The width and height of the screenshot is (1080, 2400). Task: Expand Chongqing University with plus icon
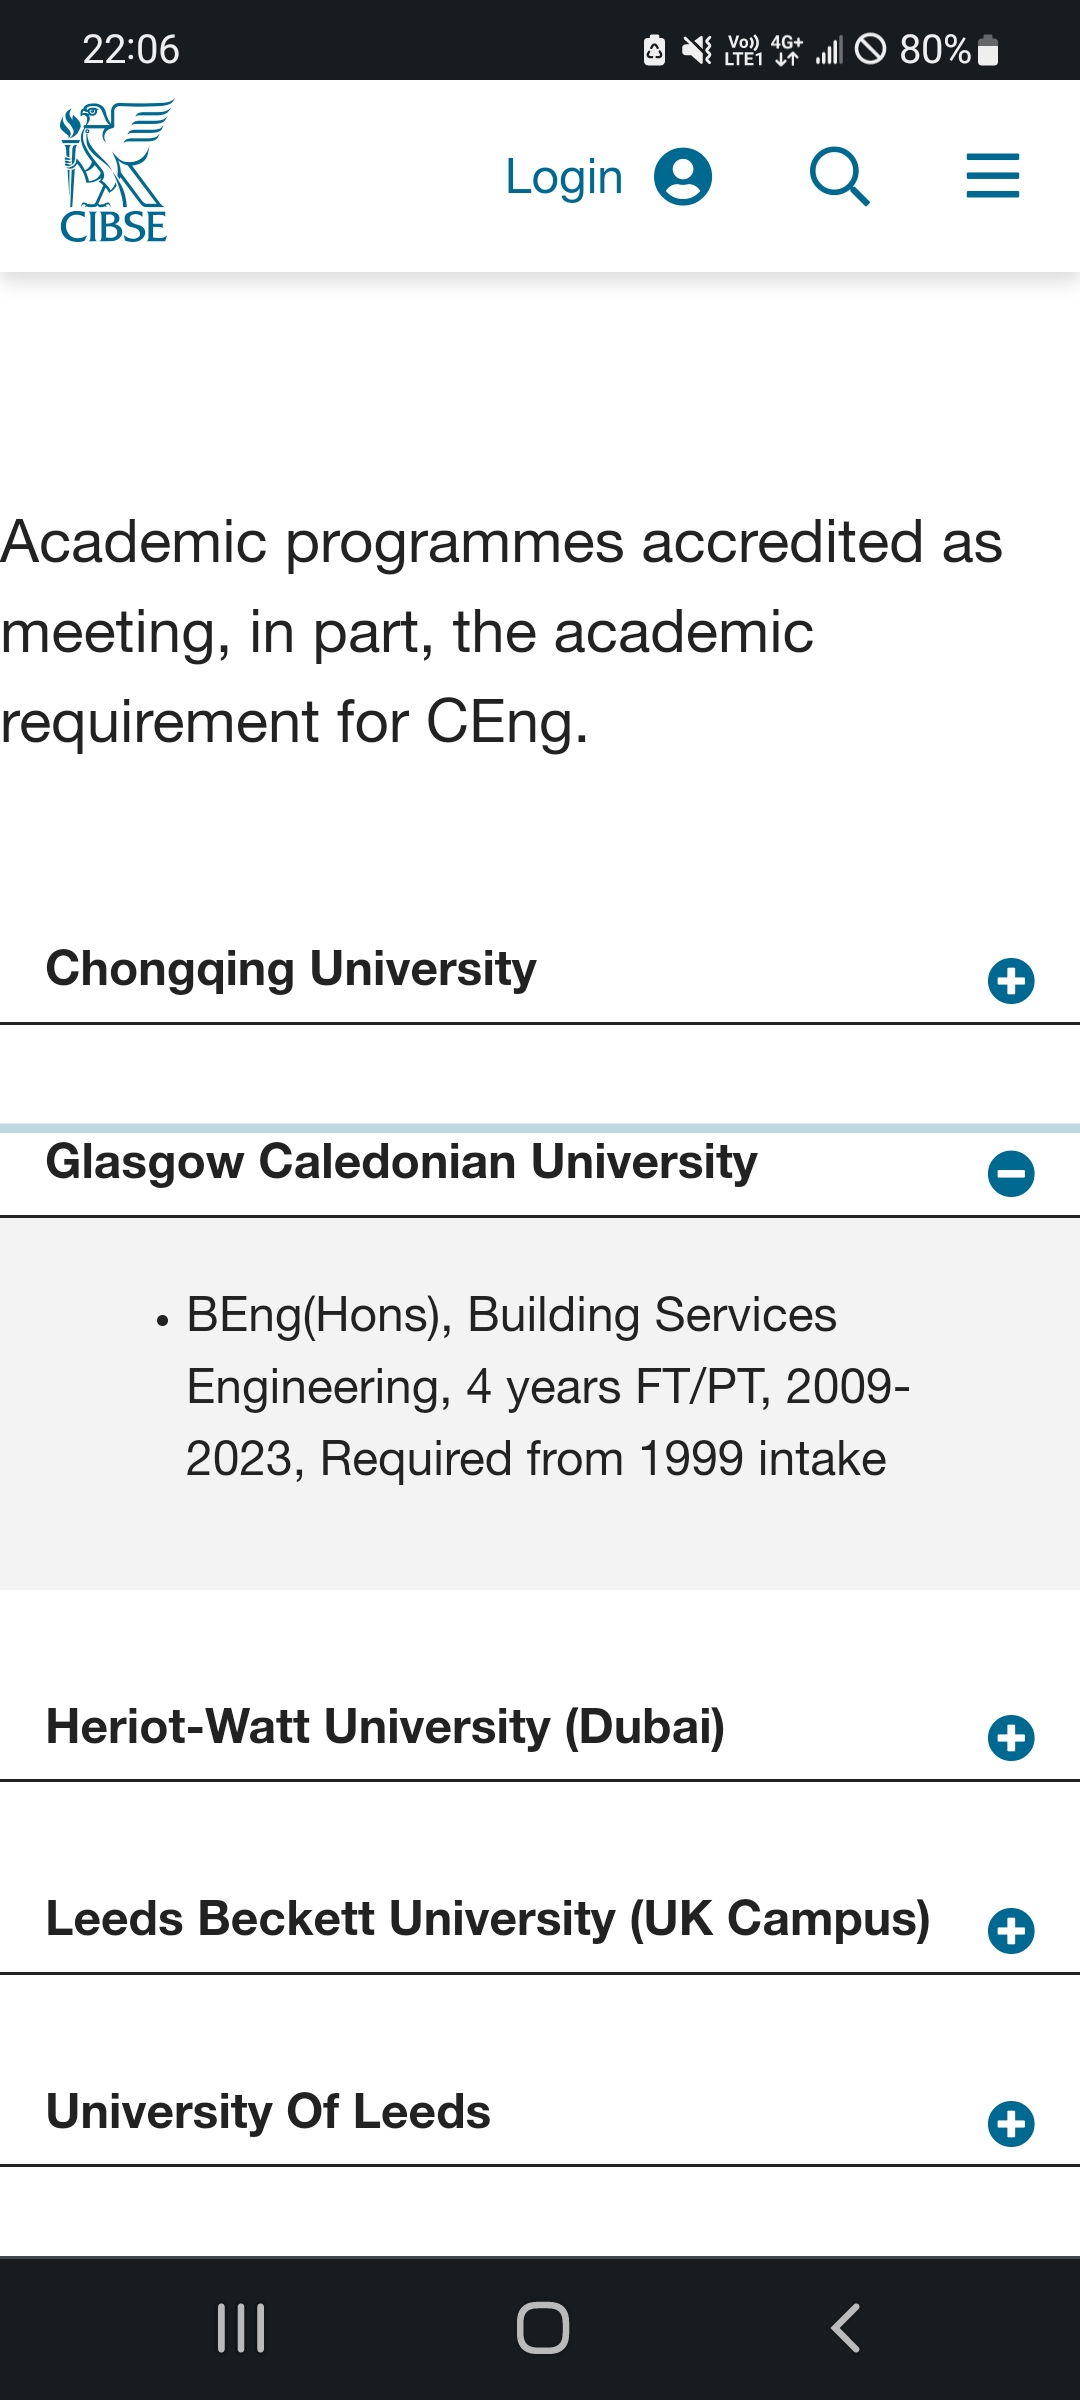pos(1011,981)
